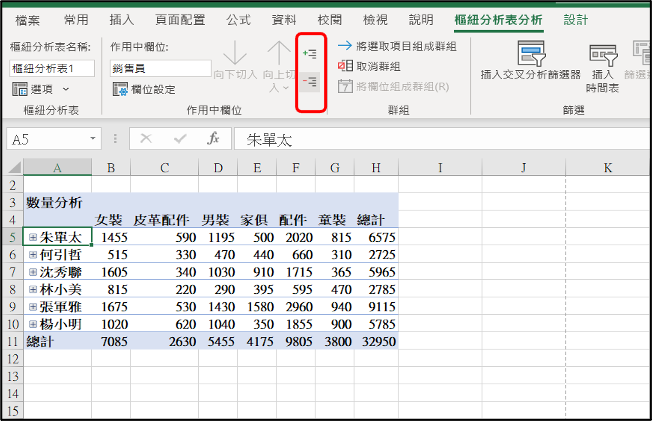
Task: Open the Name Box dropdown arrow
Action: click(x=93, y=138)
